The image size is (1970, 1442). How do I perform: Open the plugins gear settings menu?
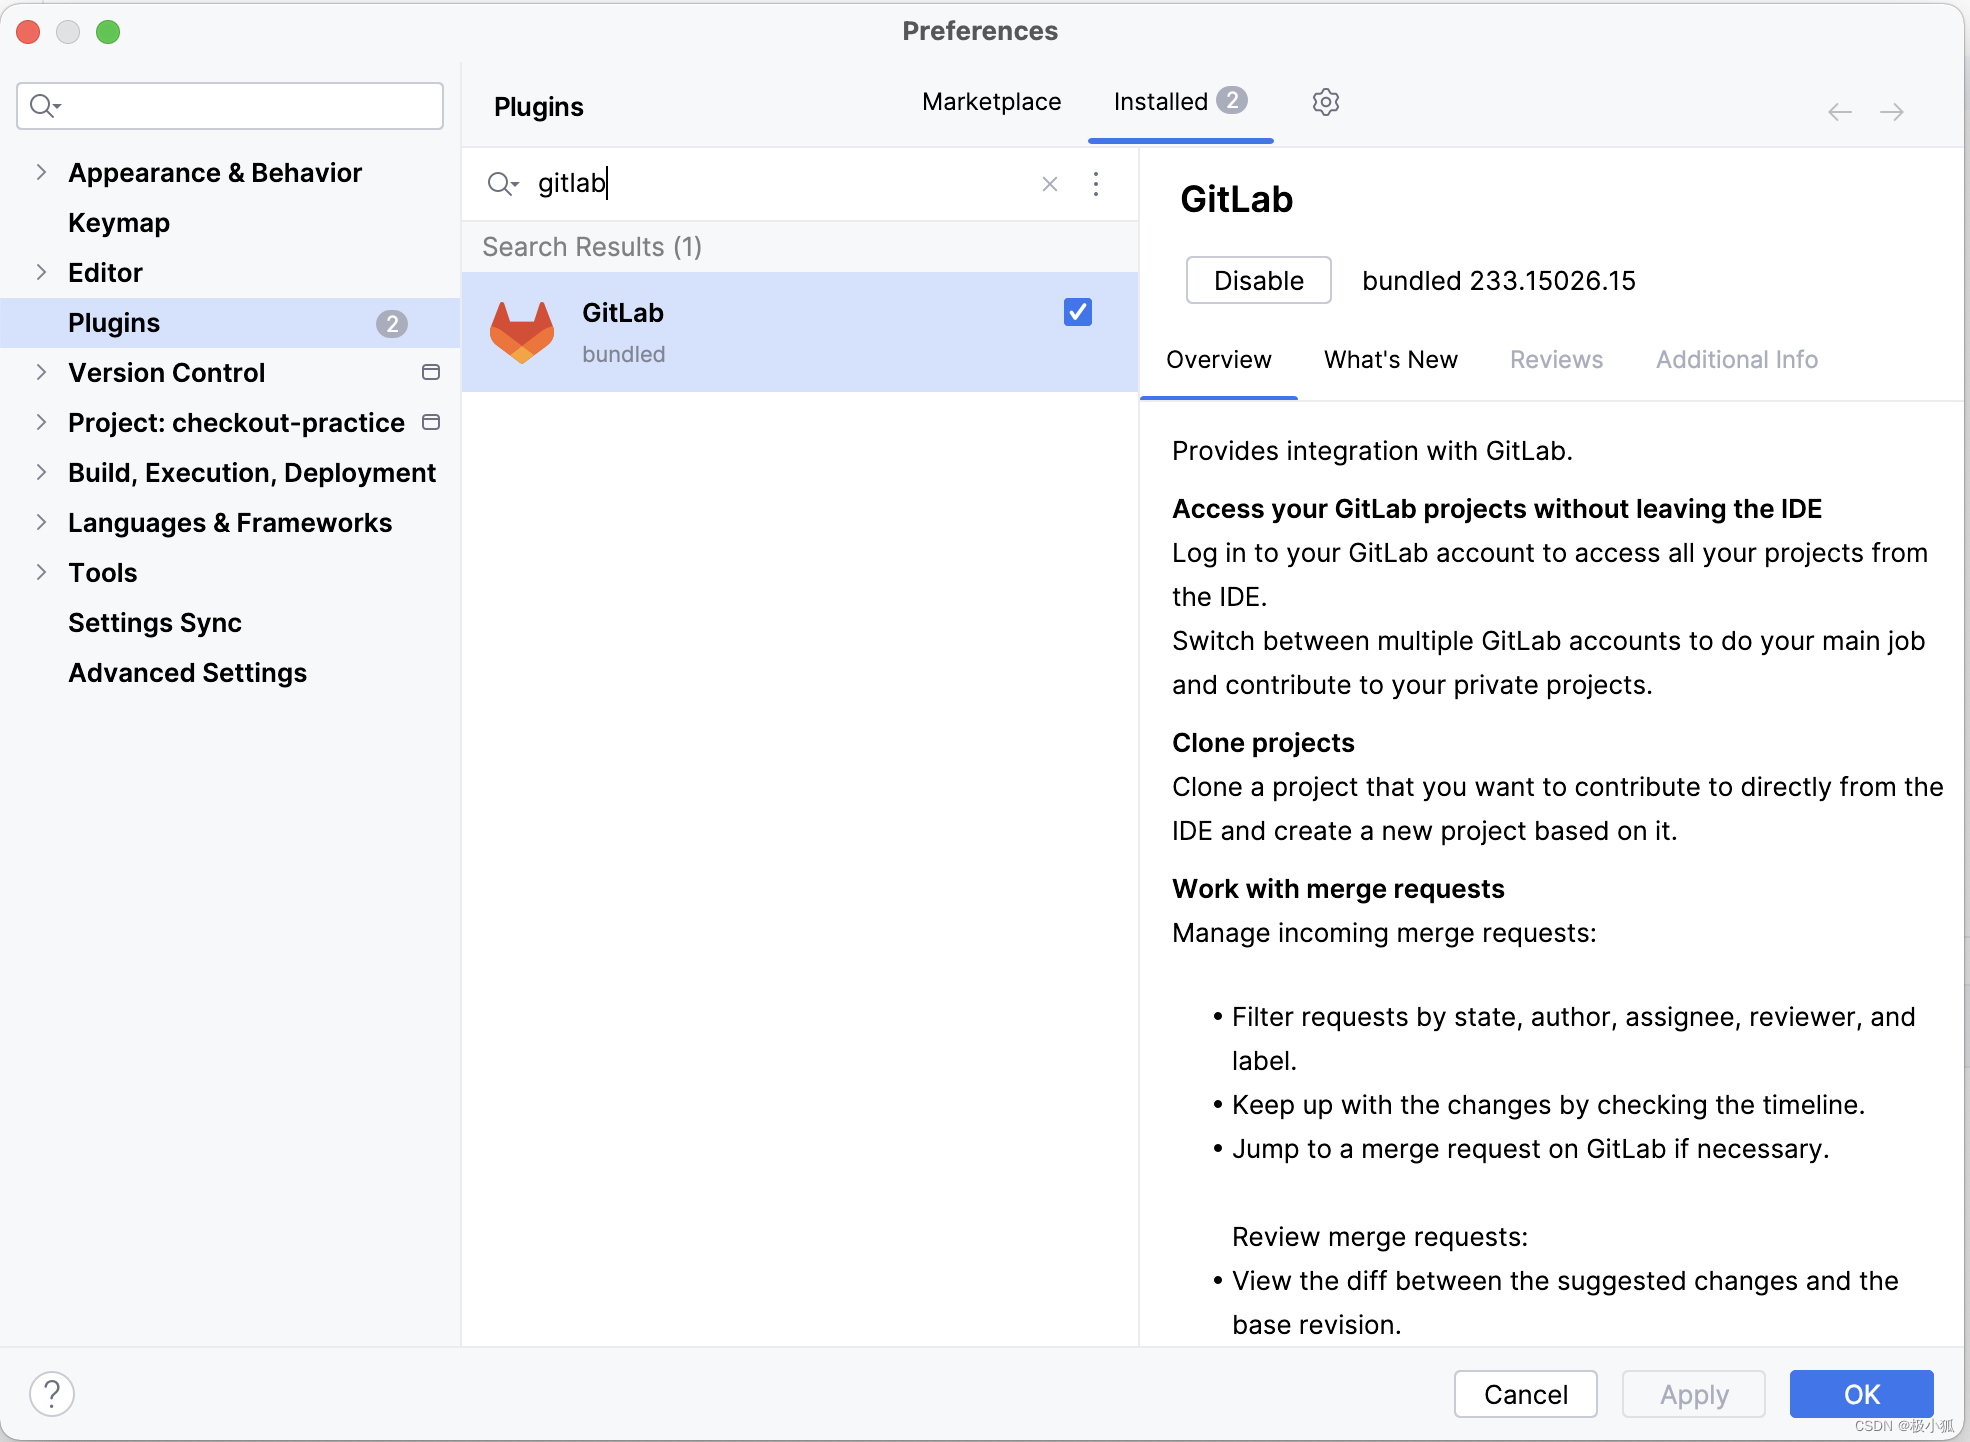[x=1325, y=102]
